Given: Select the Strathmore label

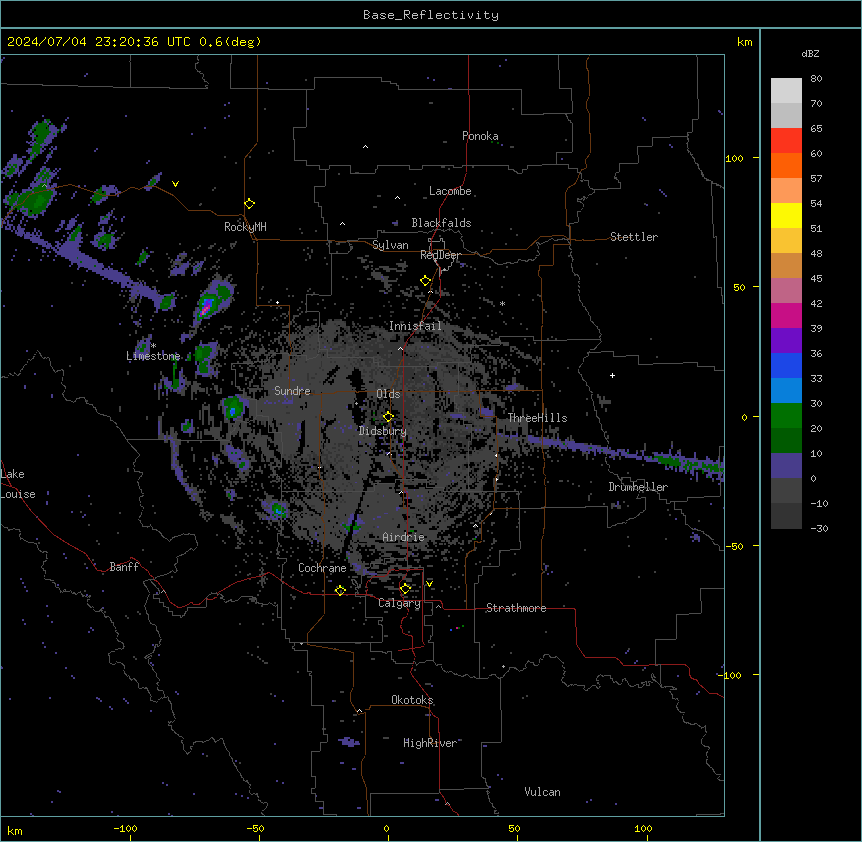Looking at the screenshot, I should pyautogui.click(x=516, y=608).
